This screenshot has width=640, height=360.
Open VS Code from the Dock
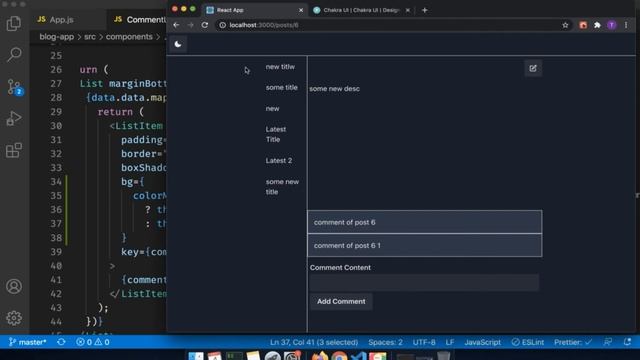[x=359, y=356]
